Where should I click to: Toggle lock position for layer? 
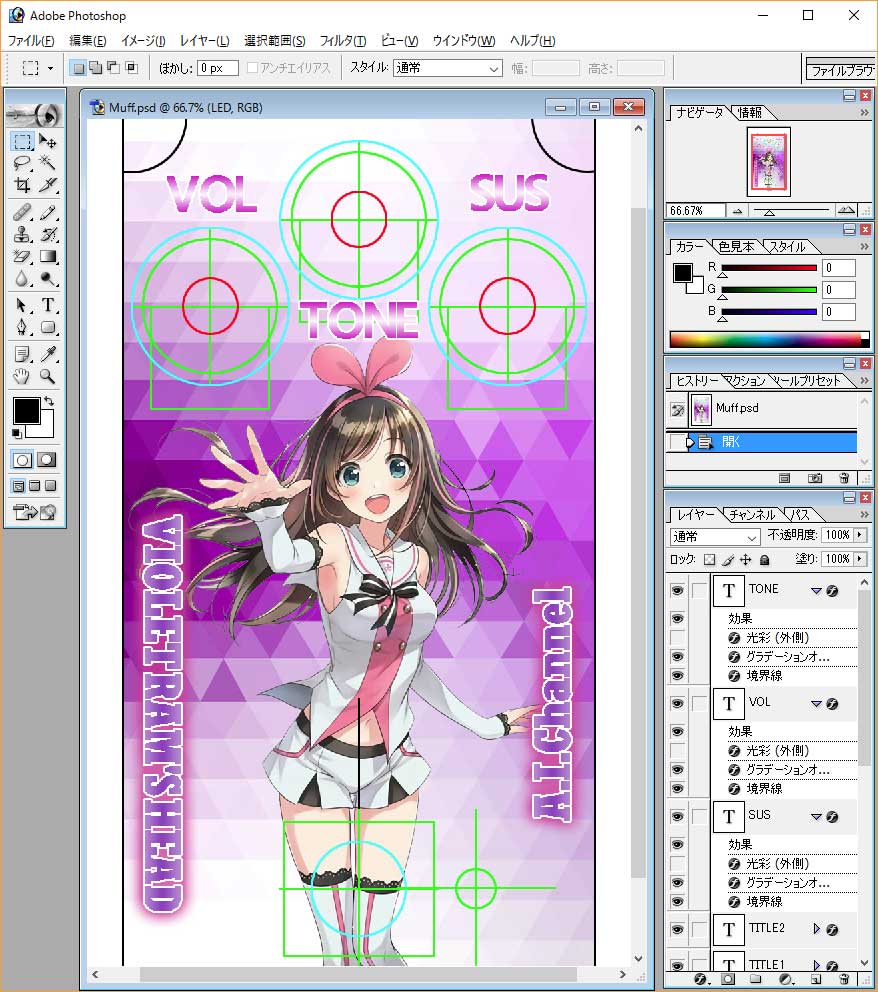coord(746,559)
